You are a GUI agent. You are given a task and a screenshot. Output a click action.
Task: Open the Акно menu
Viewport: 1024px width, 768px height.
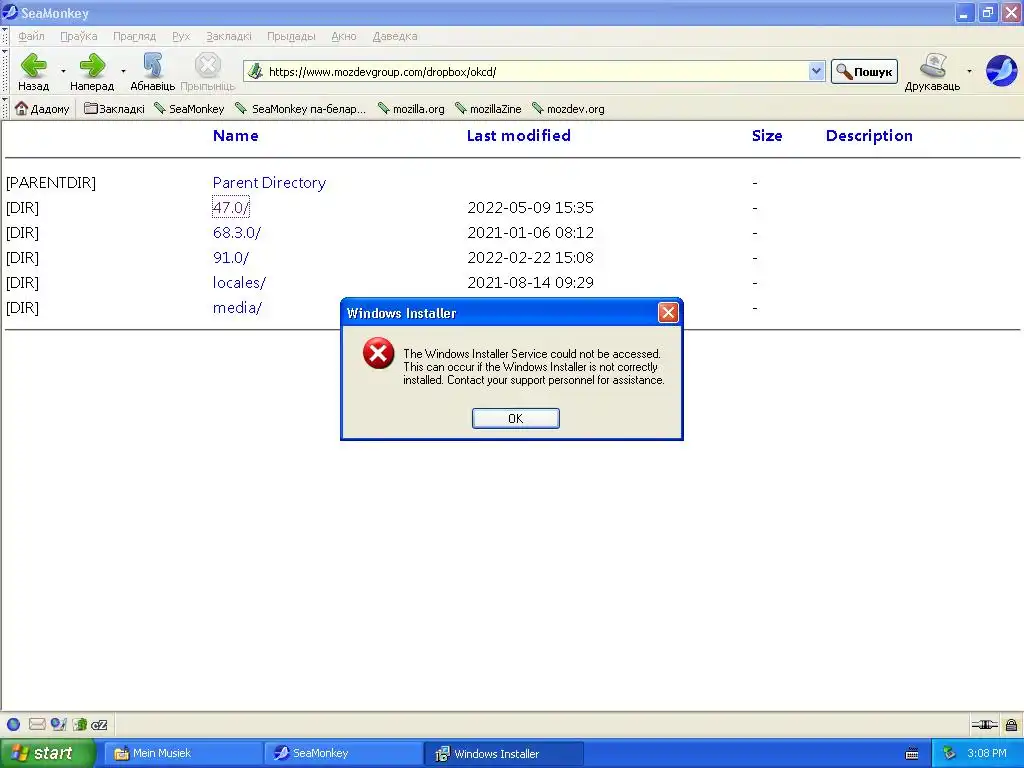344,37
